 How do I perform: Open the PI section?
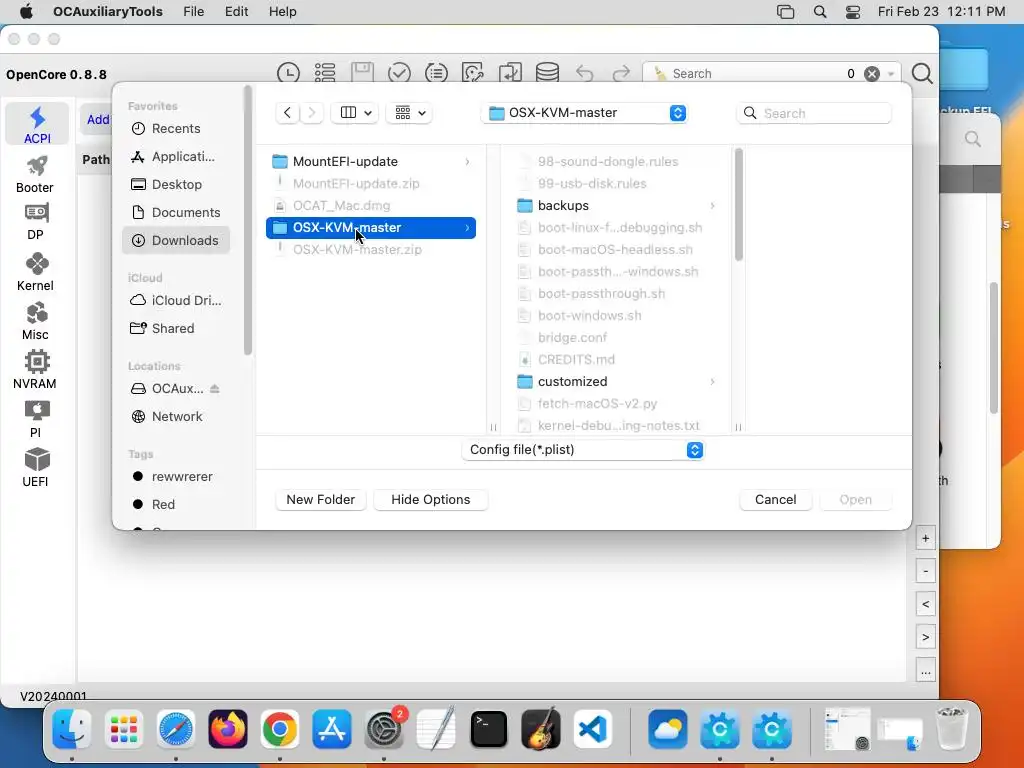[x=35, y=418]
